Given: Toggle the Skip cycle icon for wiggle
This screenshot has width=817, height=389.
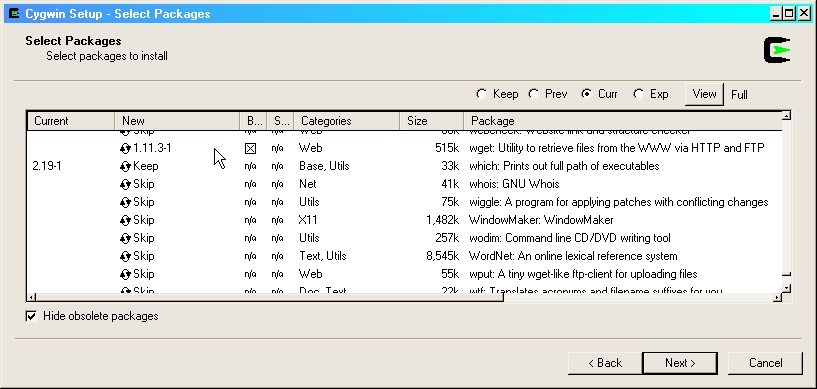Looking at the screenshot, I should [x=125, y=203].
